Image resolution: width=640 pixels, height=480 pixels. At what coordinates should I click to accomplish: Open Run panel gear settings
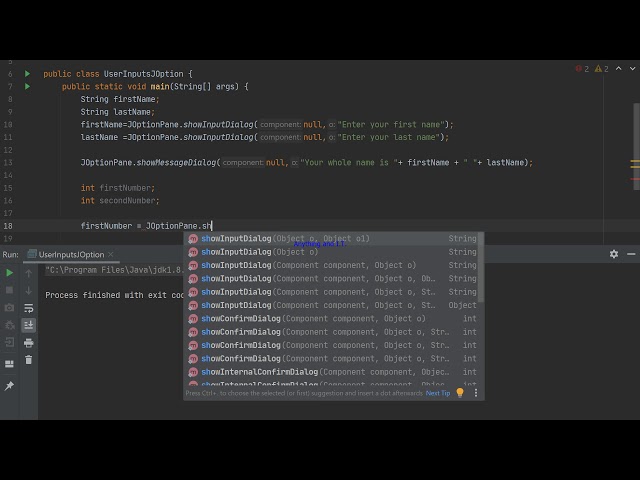point(614,254)
